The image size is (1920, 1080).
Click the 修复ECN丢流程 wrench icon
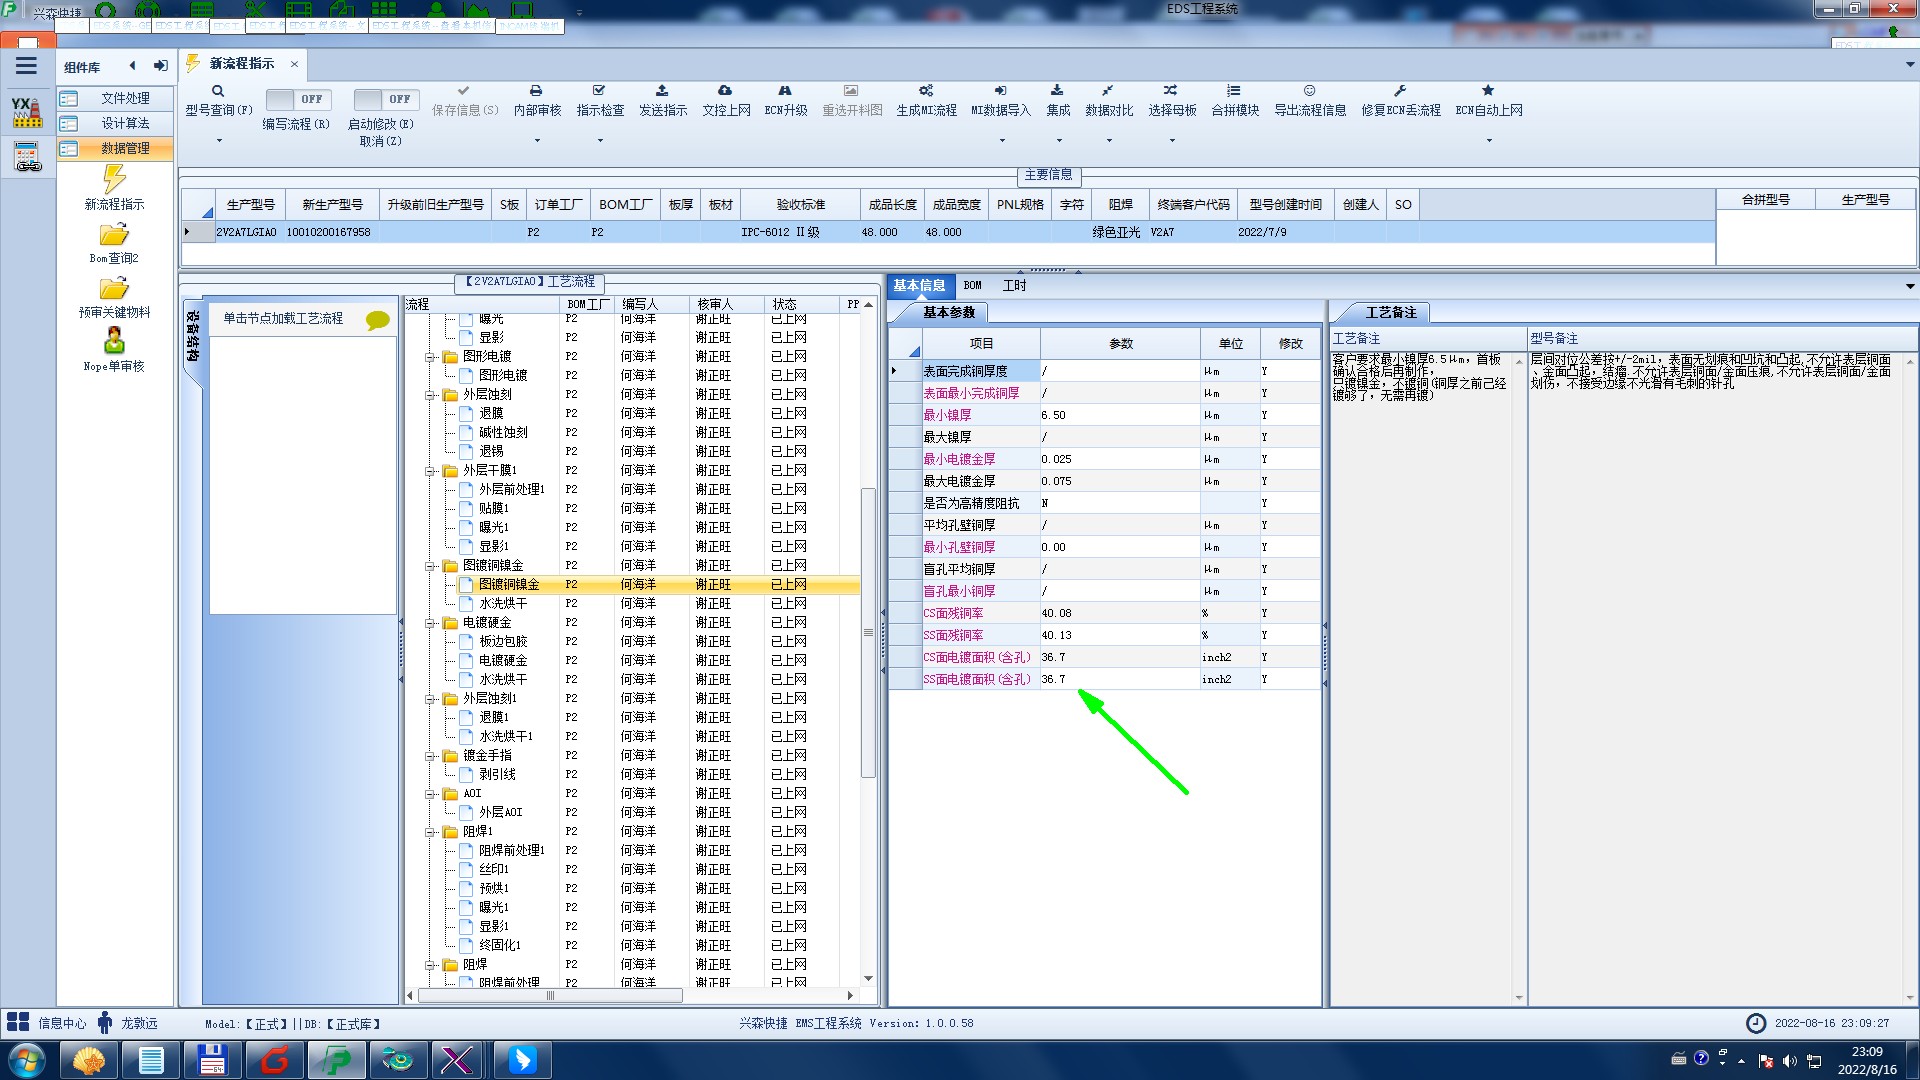(x=1400, y=91)
